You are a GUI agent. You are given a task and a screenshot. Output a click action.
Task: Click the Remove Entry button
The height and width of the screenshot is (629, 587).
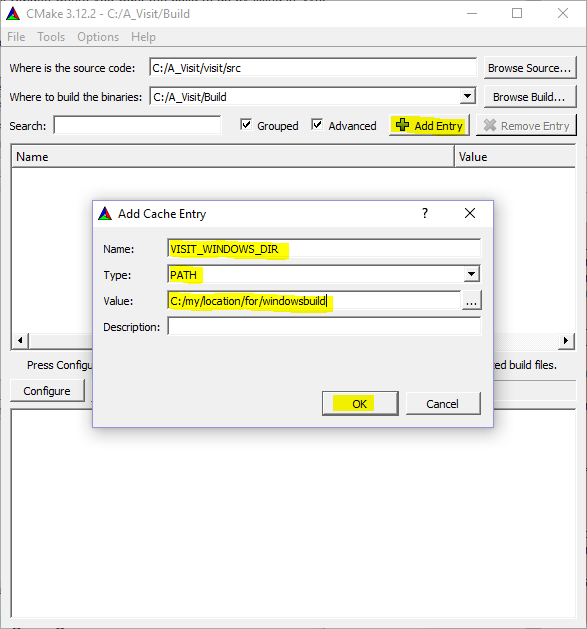click(x=526, y=126)
